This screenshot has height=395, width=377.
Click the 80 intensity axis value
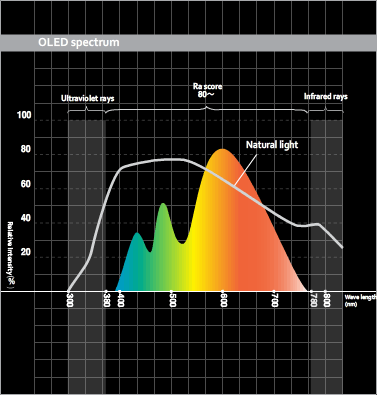pyautogui.click(x=26, y=149)
